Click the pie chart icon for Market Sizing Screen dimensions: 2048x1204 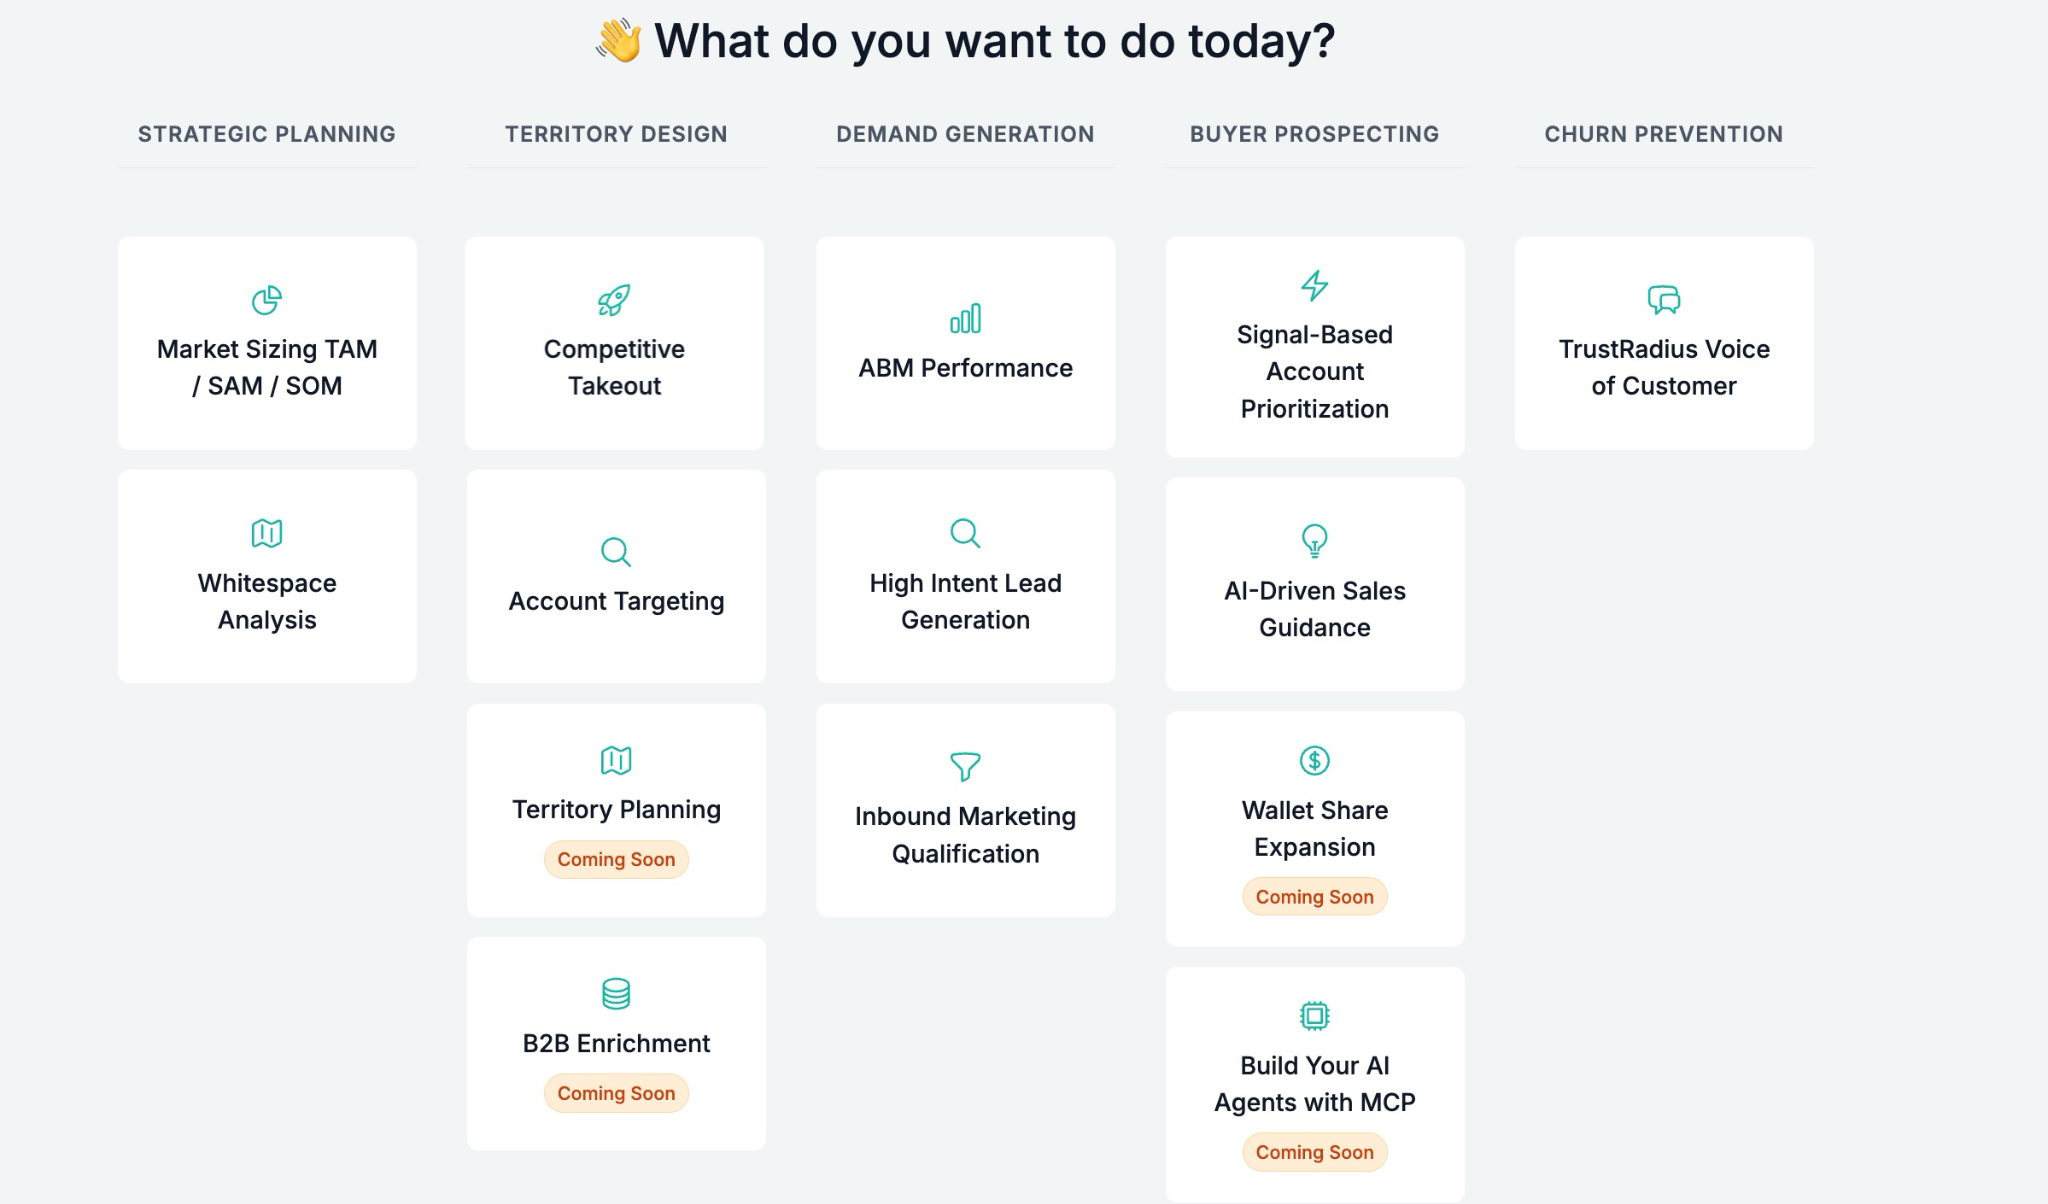point(266,300)
